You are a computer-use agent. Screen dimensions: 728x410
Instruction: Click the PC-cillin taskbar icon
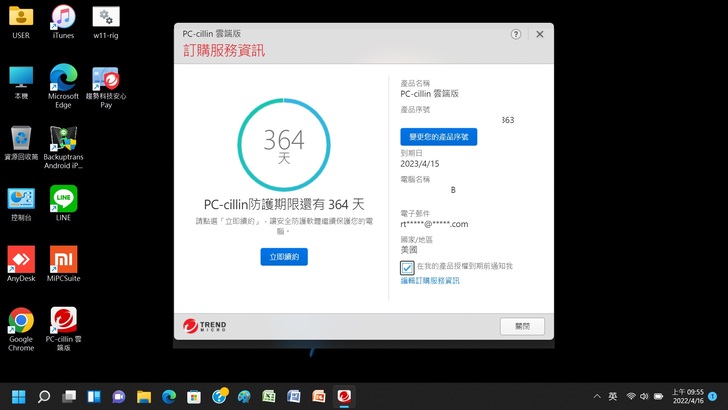point(344,397)
